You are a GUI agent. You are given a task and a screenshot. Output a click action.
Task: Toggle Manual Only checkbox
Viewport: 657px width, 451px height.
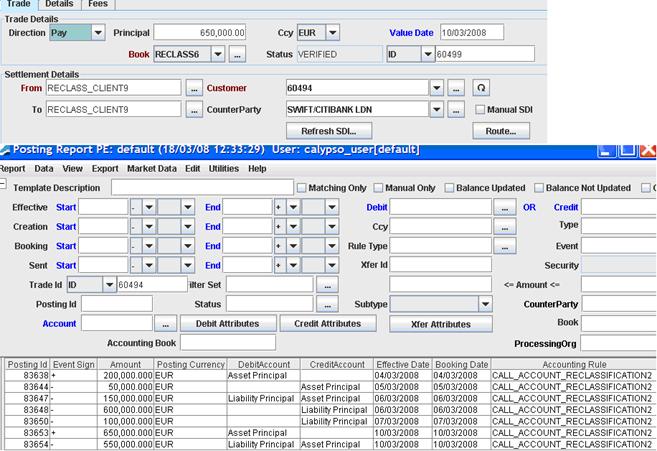378,188
